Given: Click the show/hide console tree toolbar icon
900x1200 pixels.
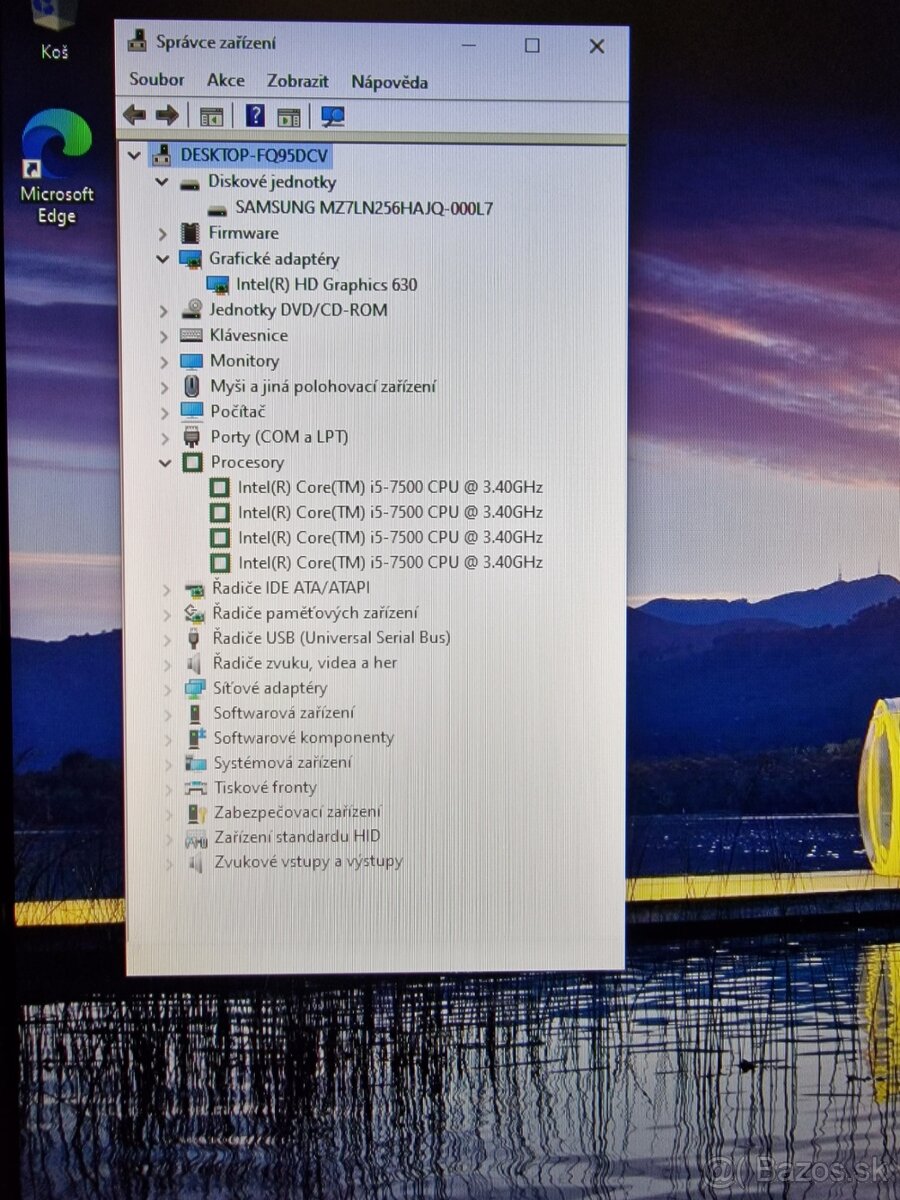Looking at the screenshot, I should coord(211,115).
